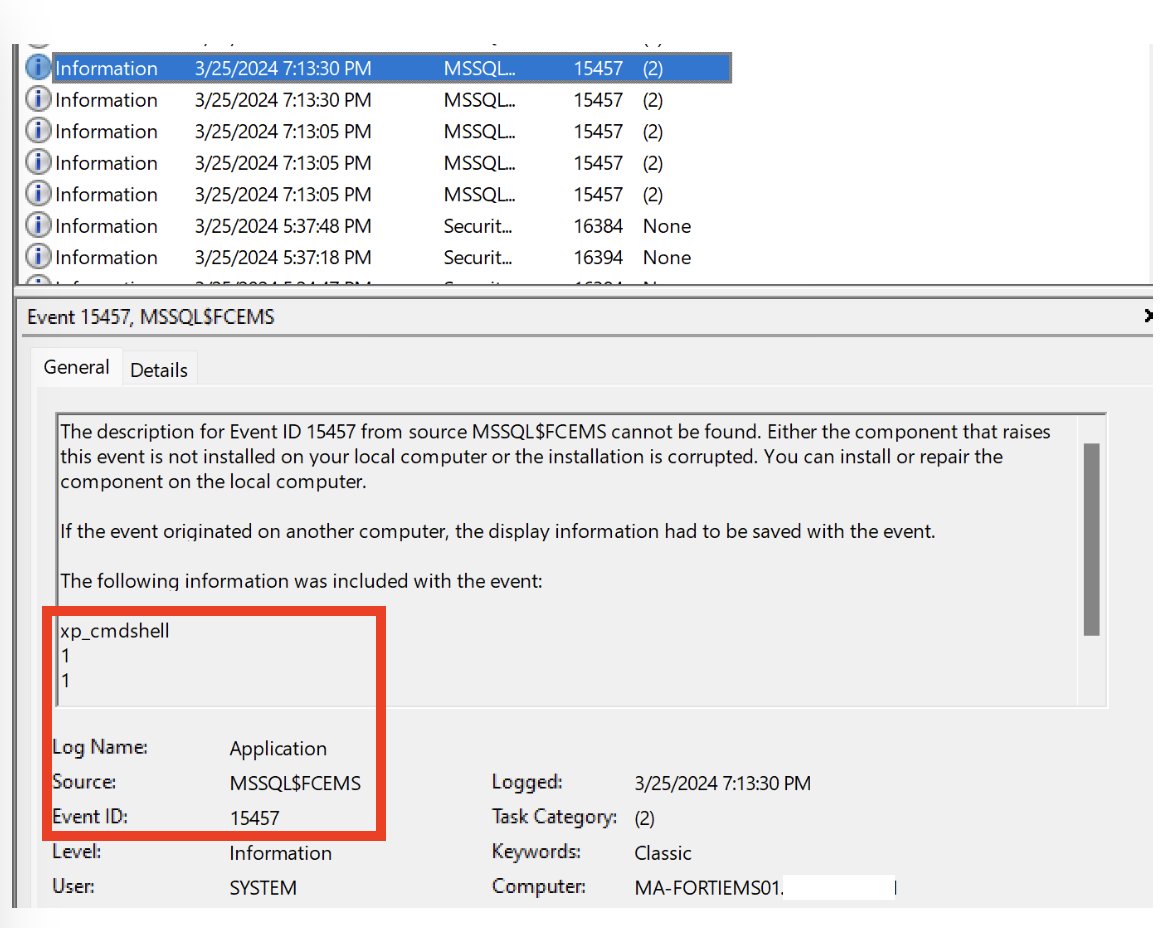Click the description box vertical scrollbar thumb
Viewport: 1170px width, 928px height.
click(1091, 539)
